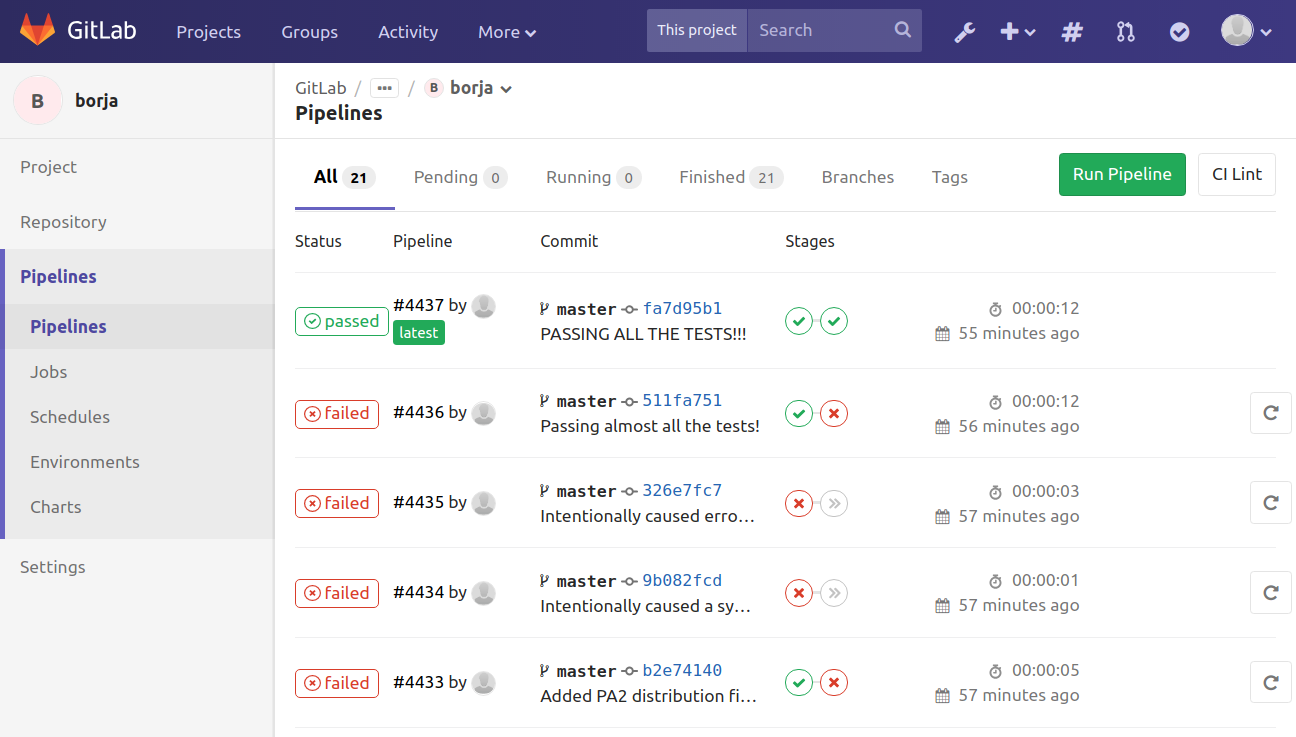Expand the More menu in navbar
The width and height of the screenshot is (1296, 737).
pos(507,32)
